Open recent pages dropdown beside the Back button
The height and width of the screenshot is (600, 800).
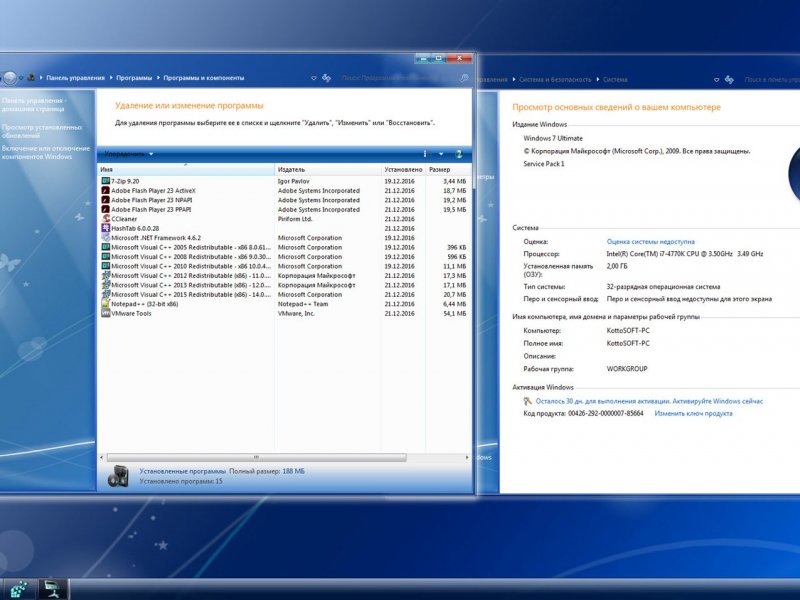(x=21, y=78)
